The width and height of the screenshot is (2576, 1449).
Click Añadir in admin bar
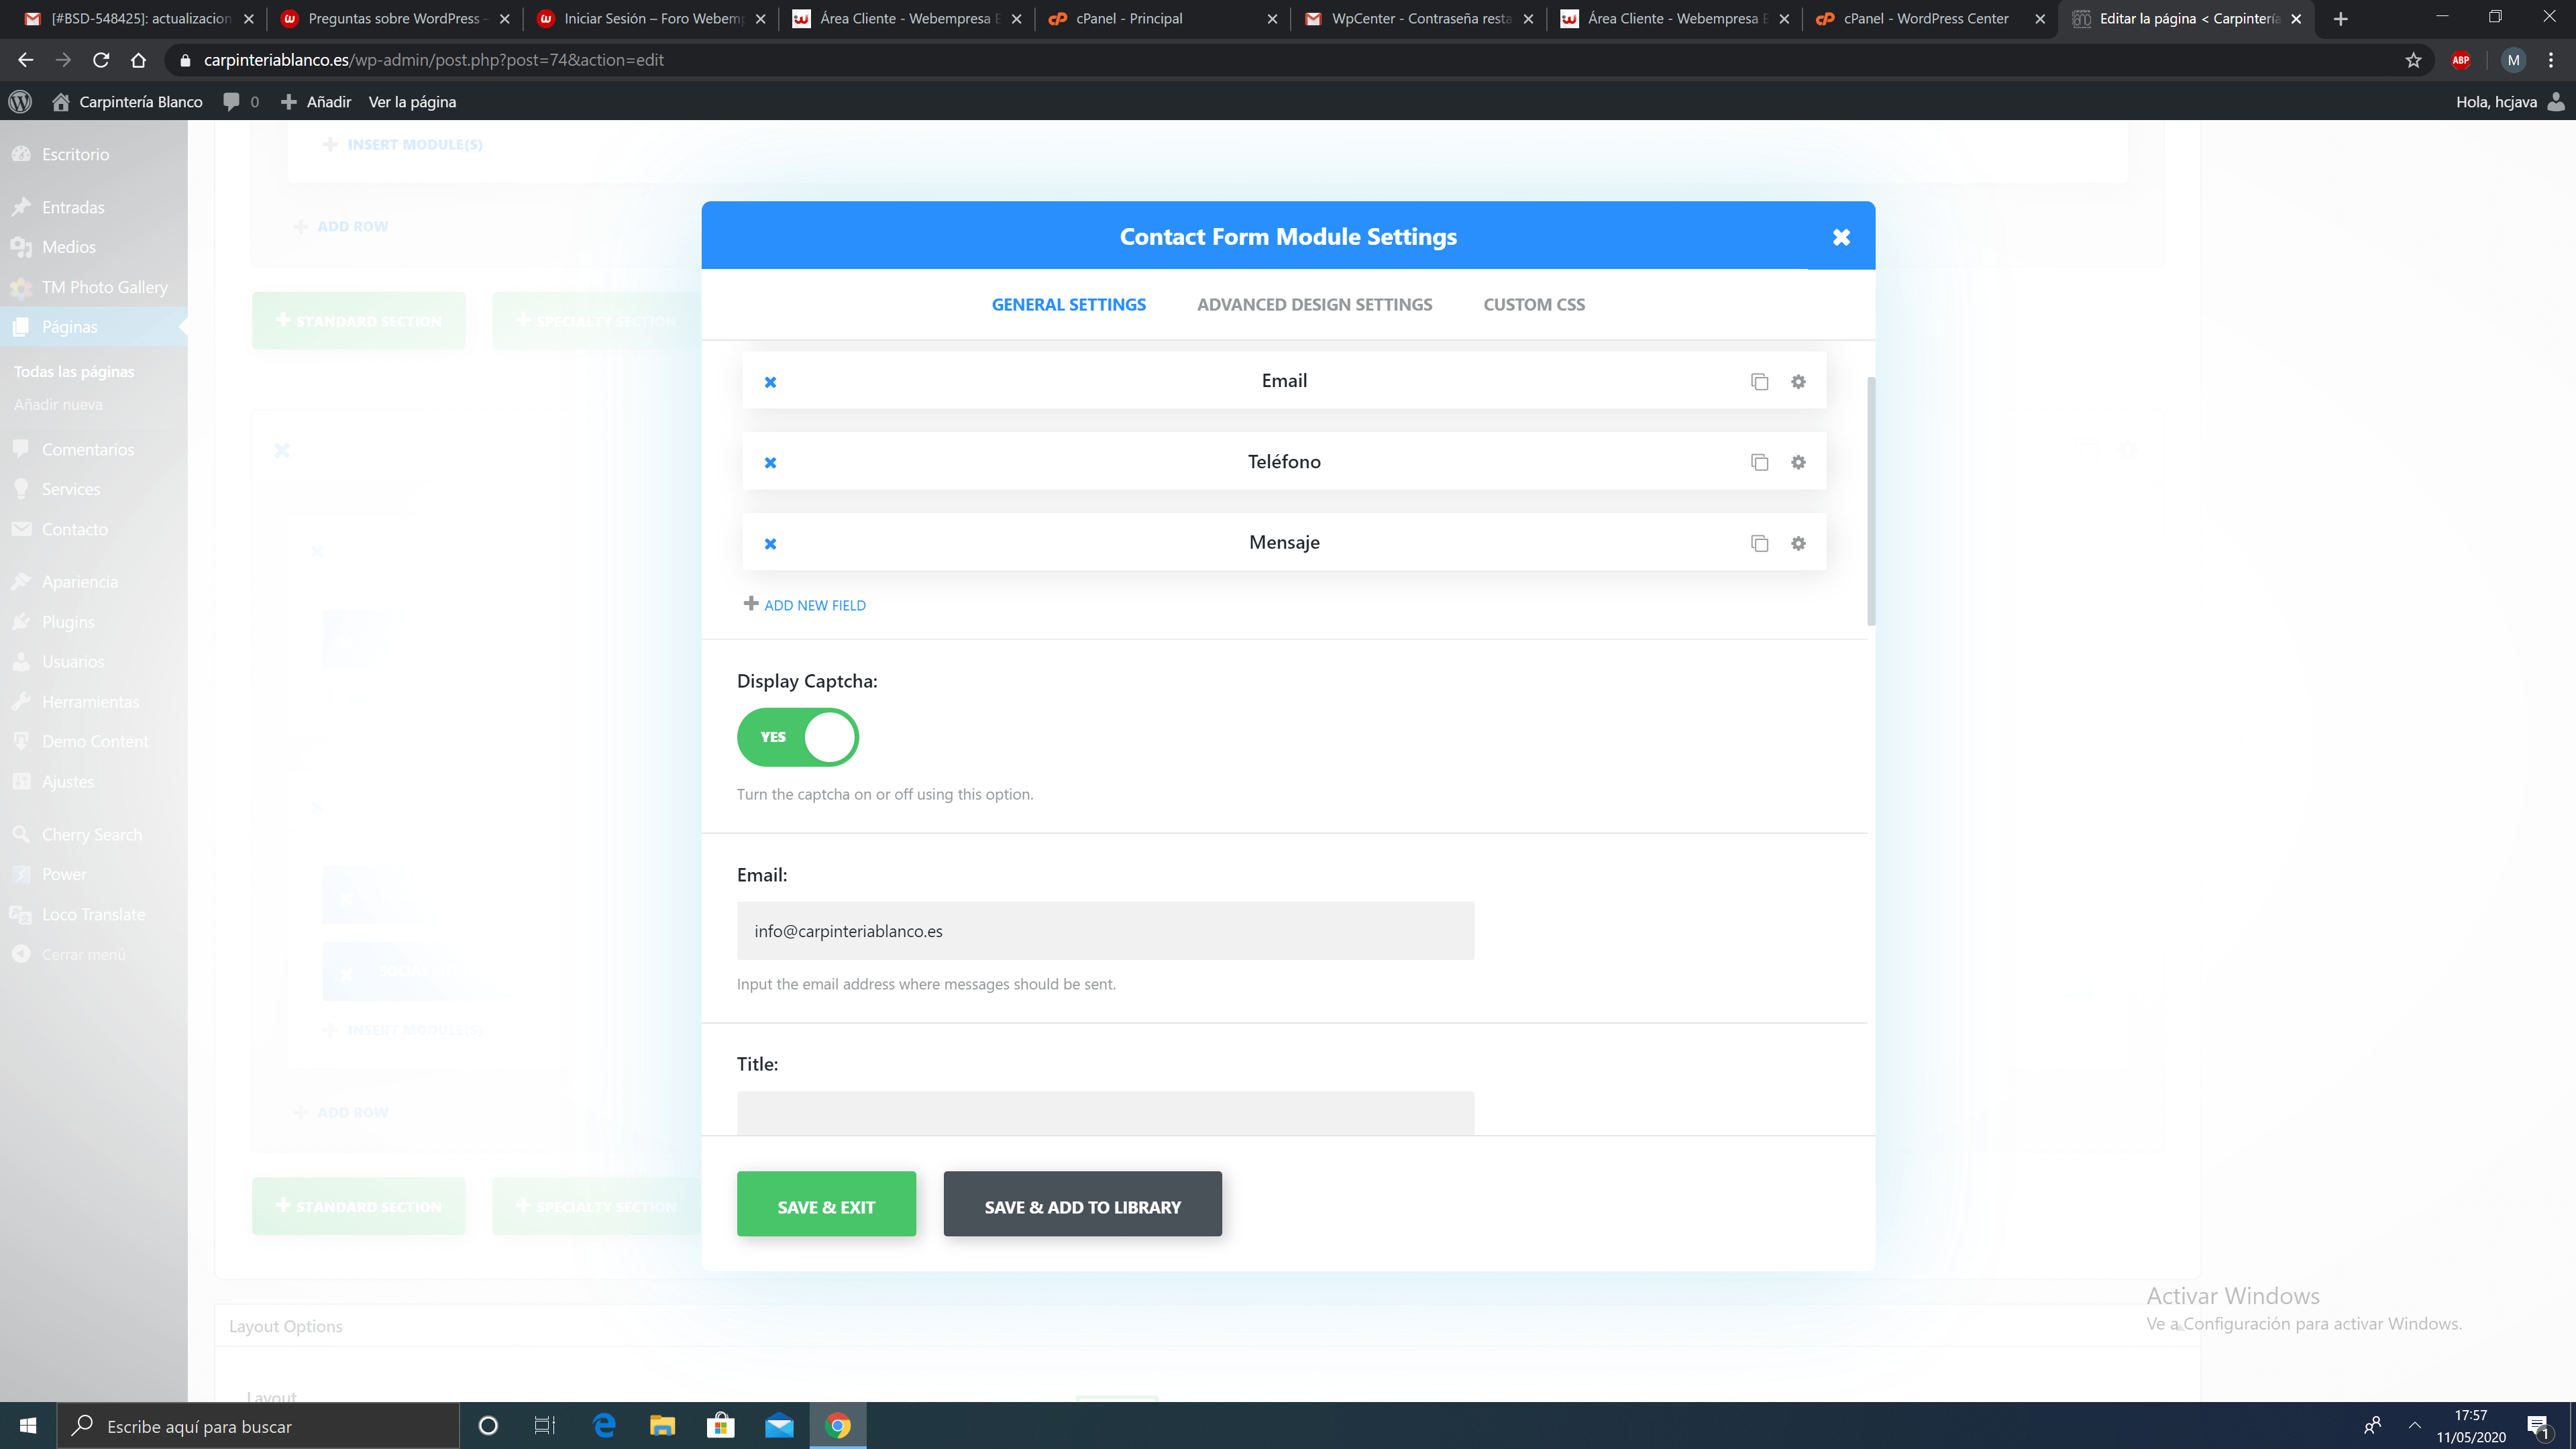click(316, 102)
